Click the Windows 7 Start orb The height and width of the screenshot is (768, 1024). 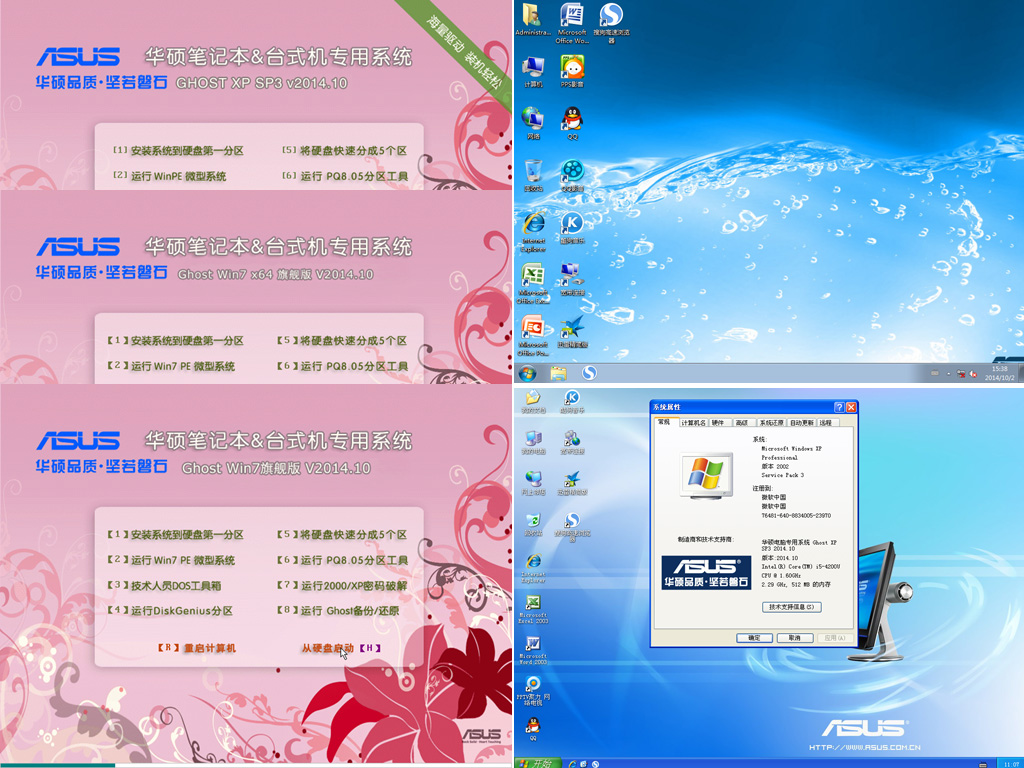point(528,373)
